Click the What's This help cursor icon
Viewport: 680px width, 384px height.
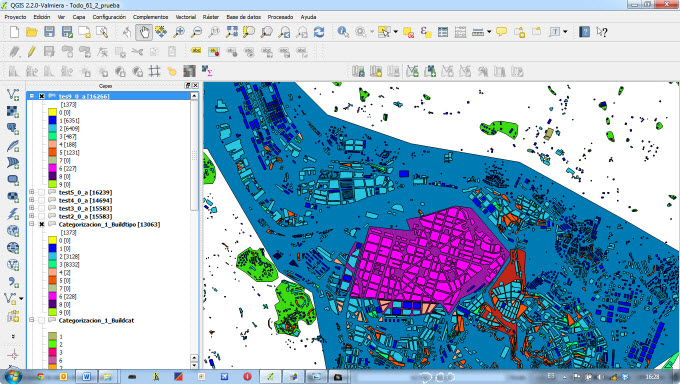(602, 32)
